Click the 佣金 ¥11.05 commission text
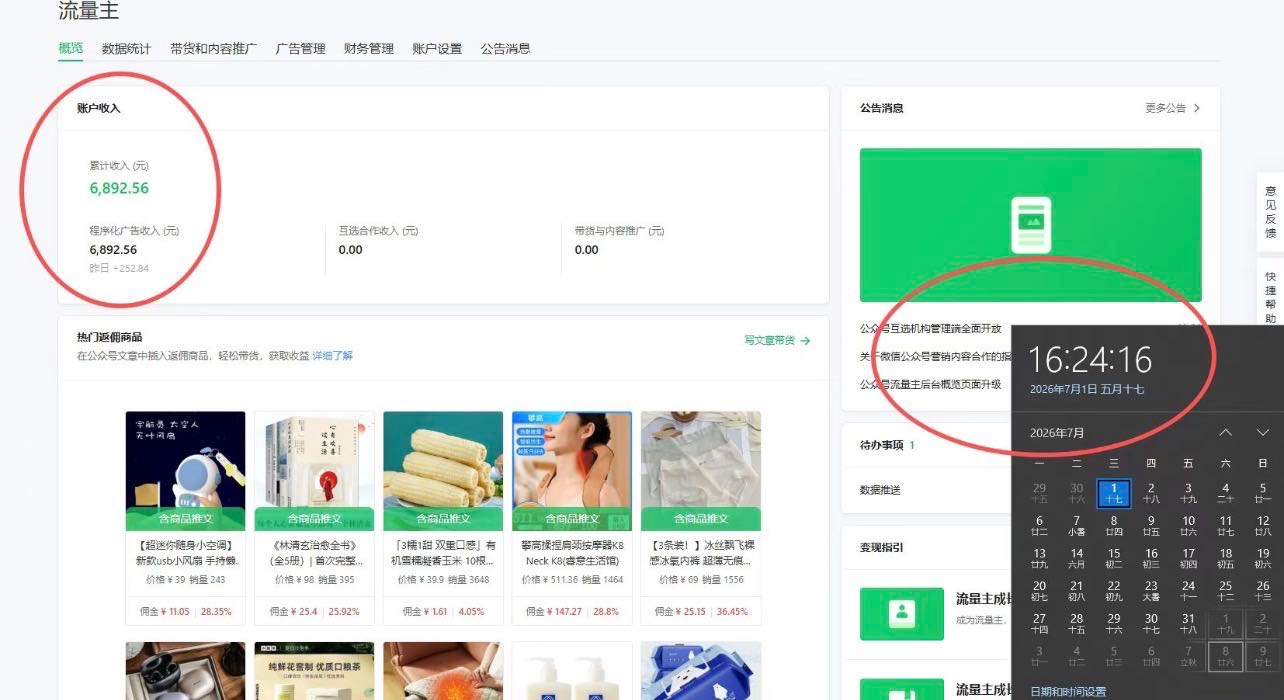This screenshot has width=1284, height=700. tap(164, 611)
